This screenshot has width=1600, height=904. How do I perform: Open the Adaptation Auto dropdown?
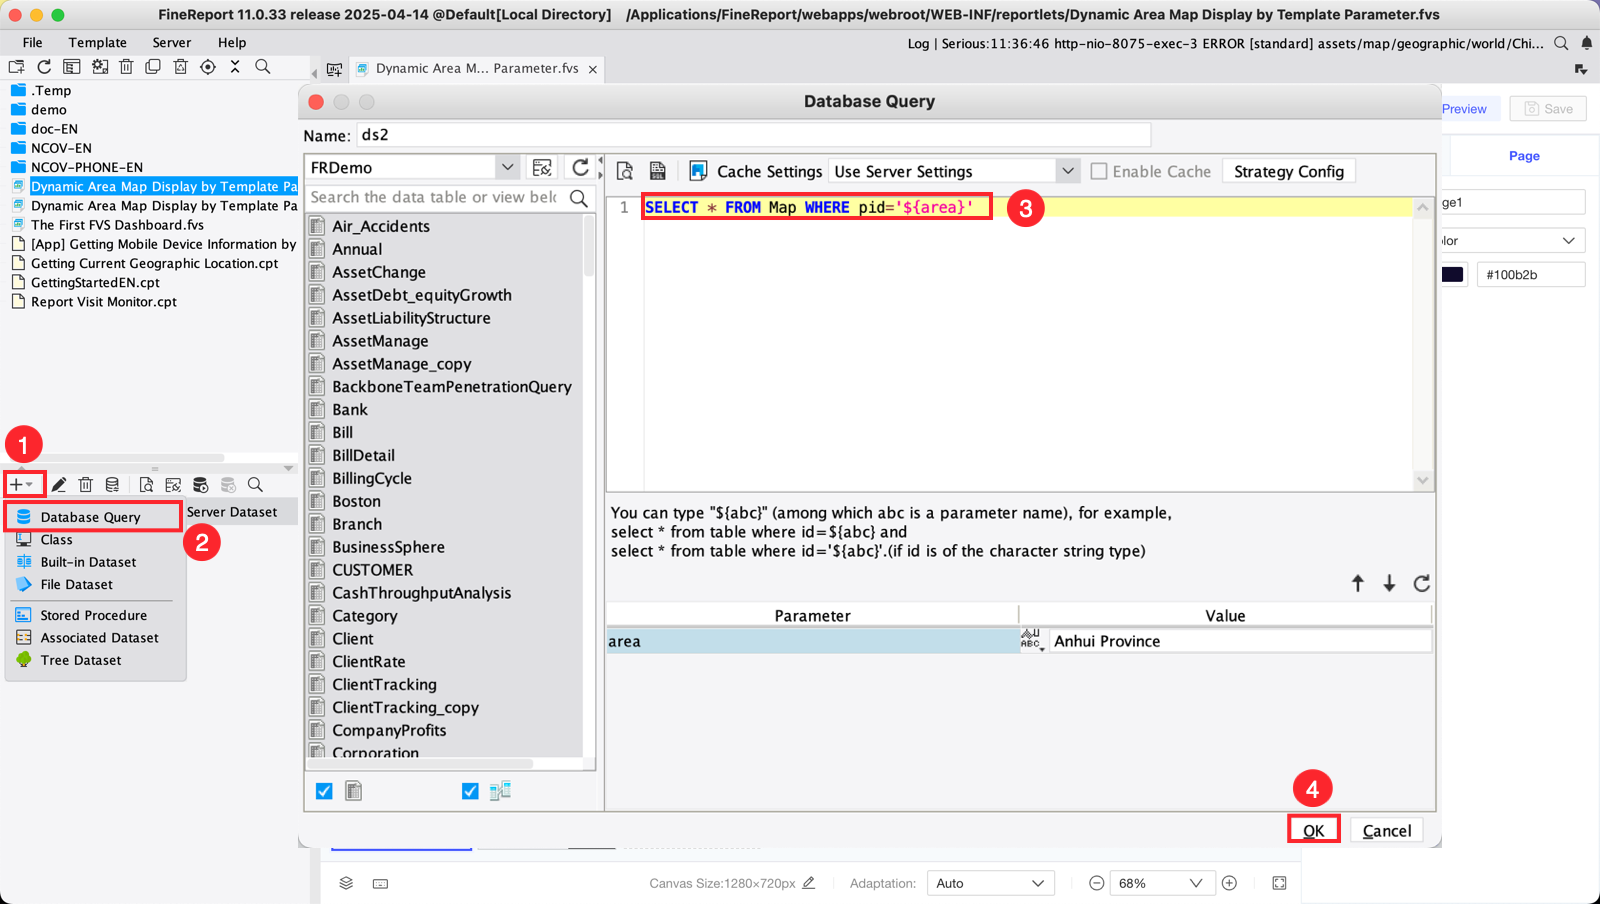(x=989, y=883)
